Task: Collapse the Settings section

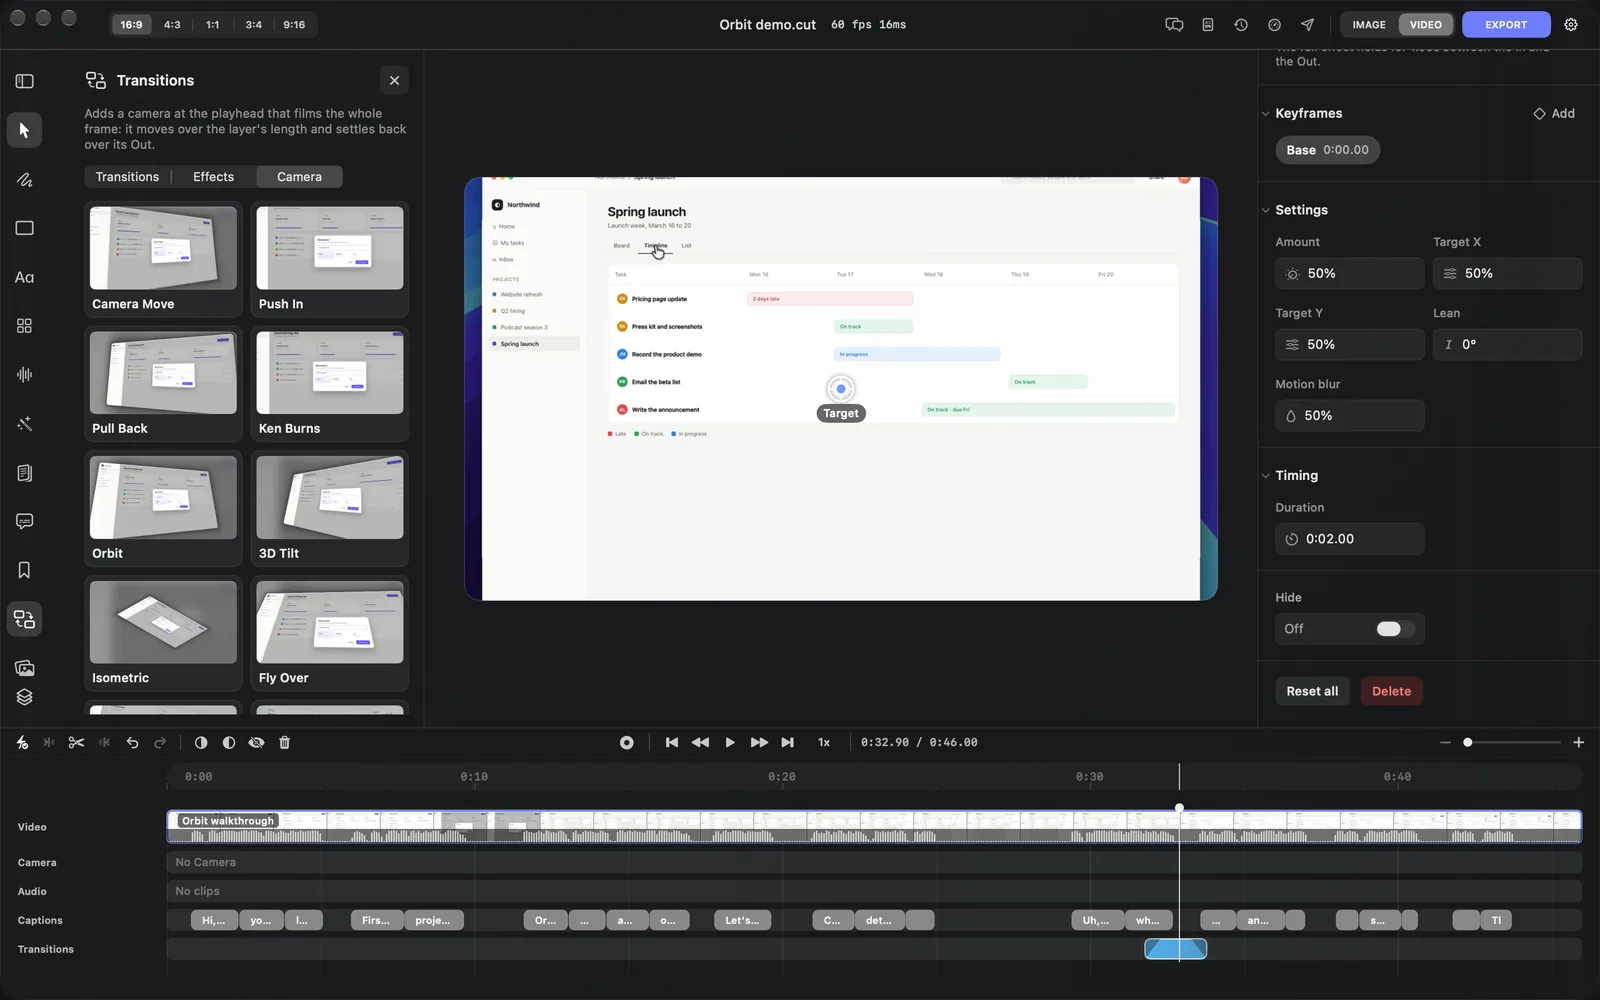Action: (x=1266, y=211)
